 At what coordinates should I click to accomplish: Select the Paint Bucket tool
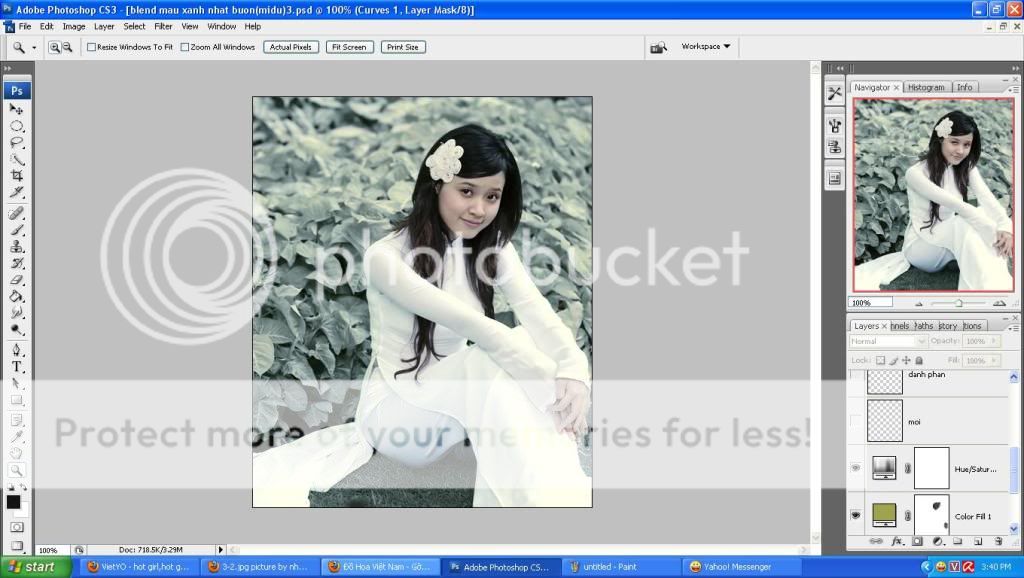[16, 297]
